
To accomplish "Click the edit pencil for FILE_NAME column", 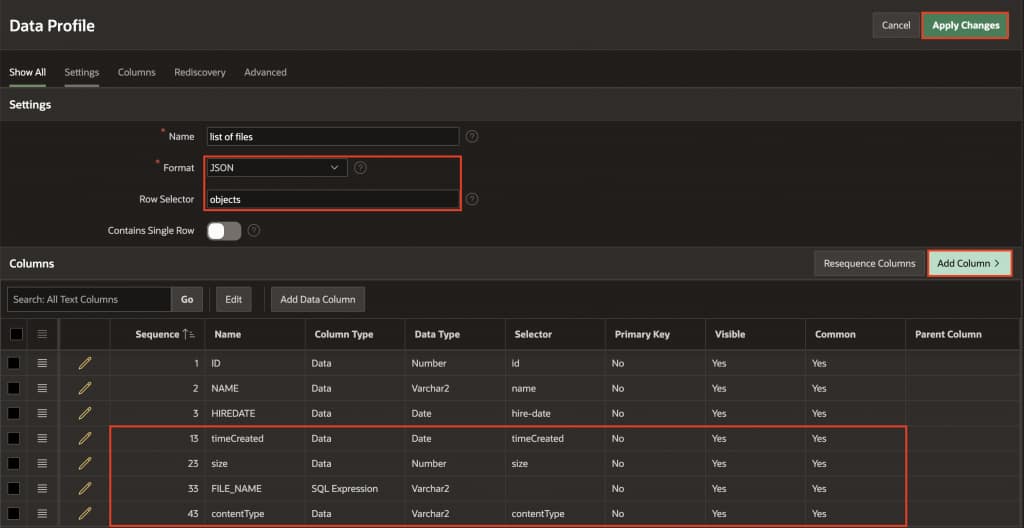I will [x=85, y=488].
